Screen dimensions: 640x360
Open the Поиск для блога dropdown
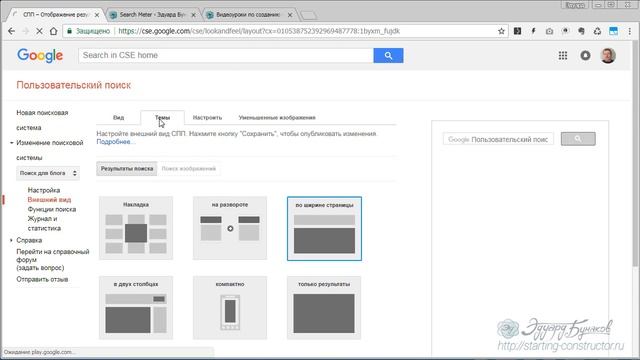click(48, 173)
